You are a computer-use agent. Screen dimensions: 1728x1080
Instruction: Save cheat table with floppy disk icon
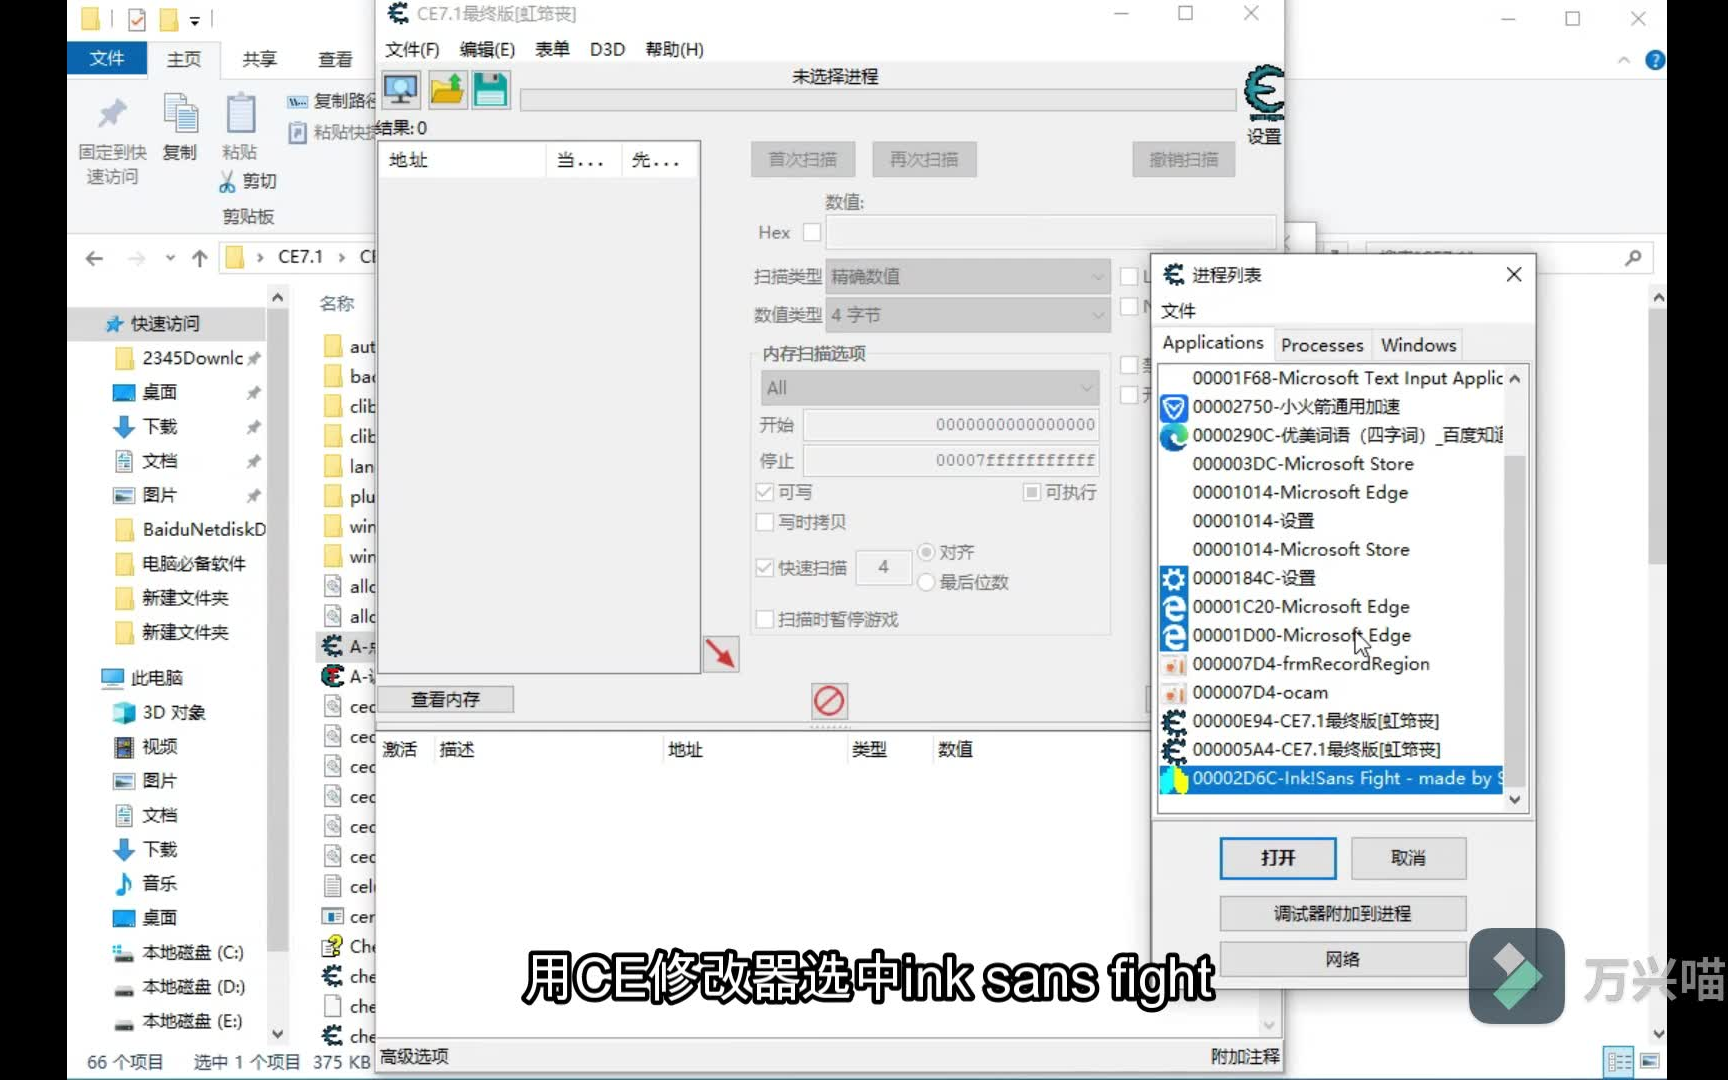click(490, 90)
